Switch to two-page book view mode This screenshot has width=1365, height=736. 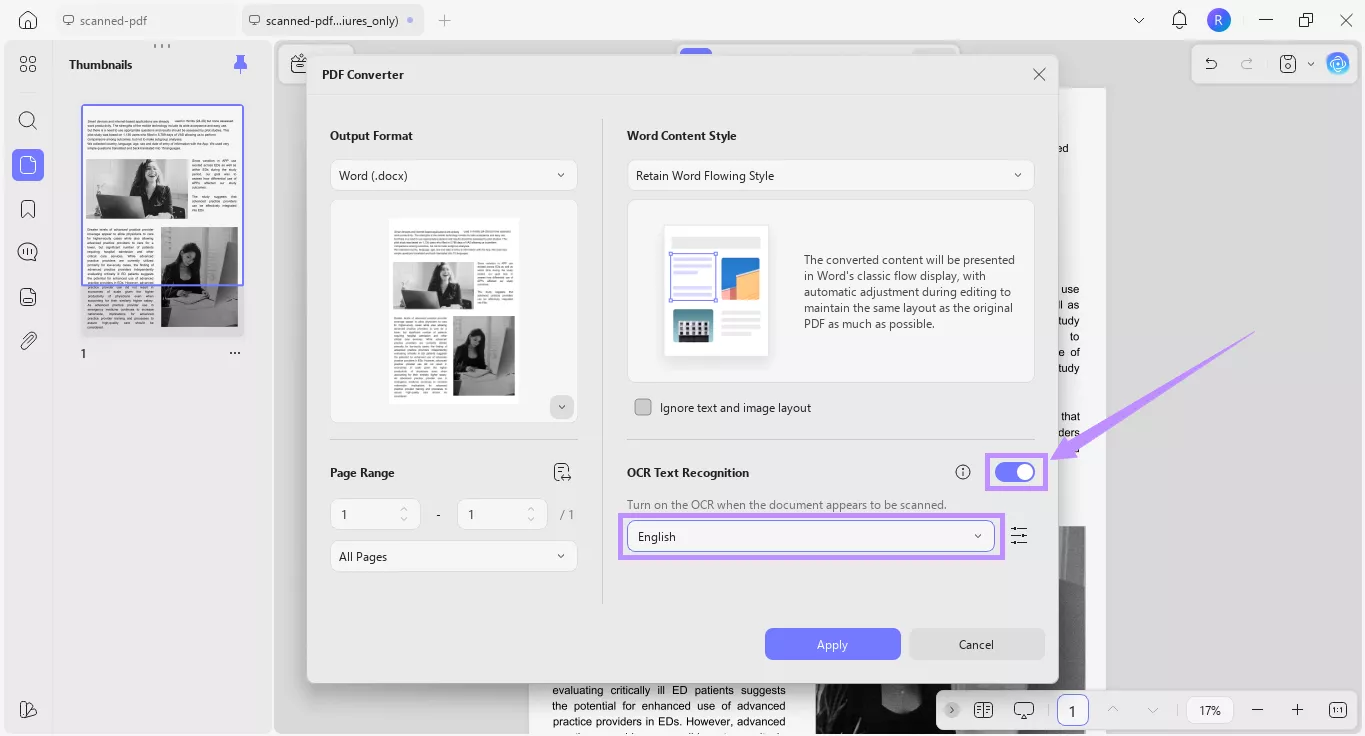(x=983, y=710)
